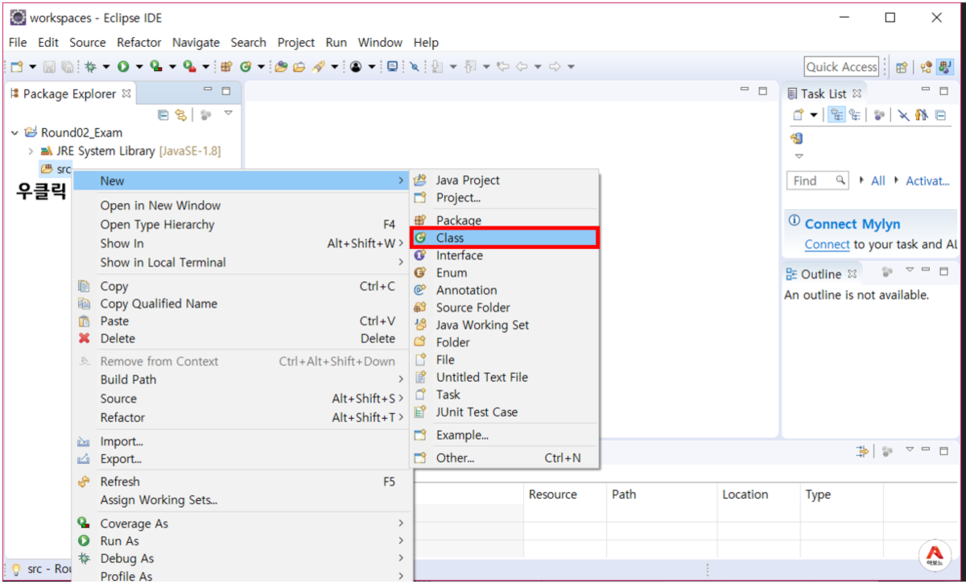This screenshot has width=966, height=584.
Task: Select the Package Explorer tab
Action: click(70, 94)
